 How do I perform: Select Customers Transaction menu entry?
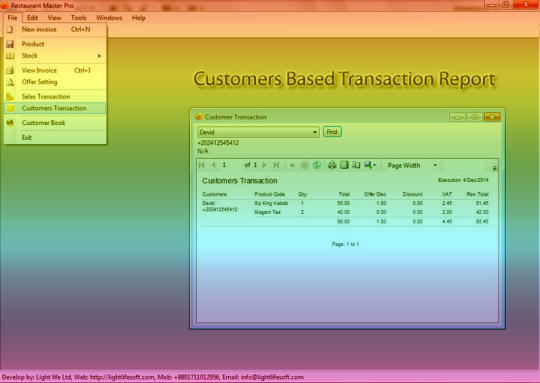[x=55, y=108]
